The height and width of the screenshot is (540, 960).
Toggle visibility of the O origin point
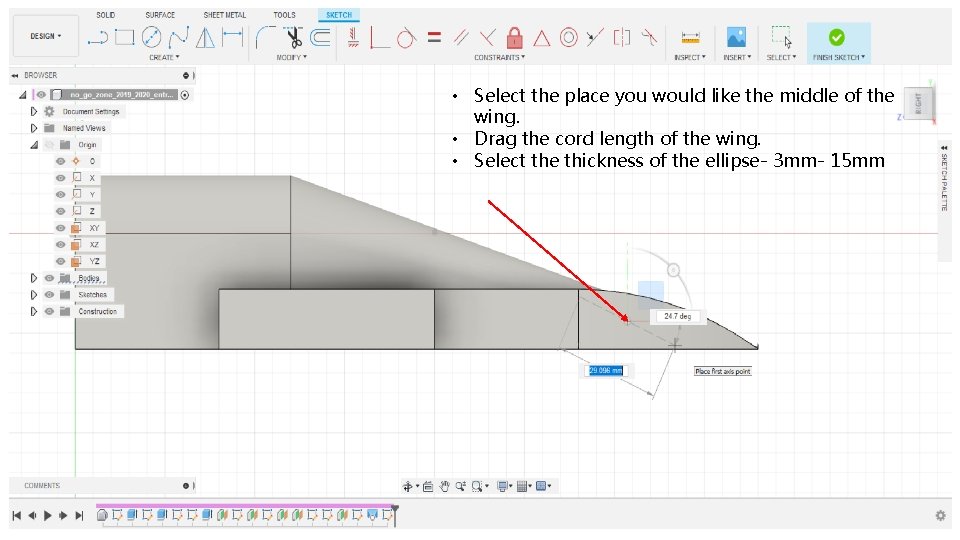coord(60,162)
